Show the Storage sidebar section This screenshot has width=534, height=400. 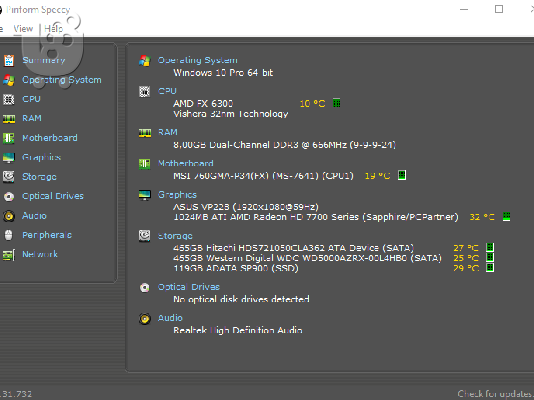[x=39, y=177]
